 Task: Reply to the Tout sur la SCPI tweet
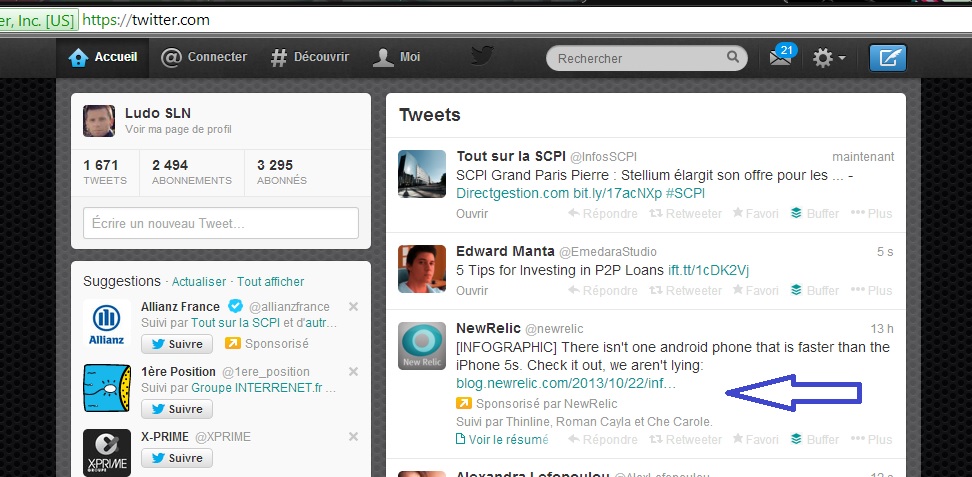(603, 213)
